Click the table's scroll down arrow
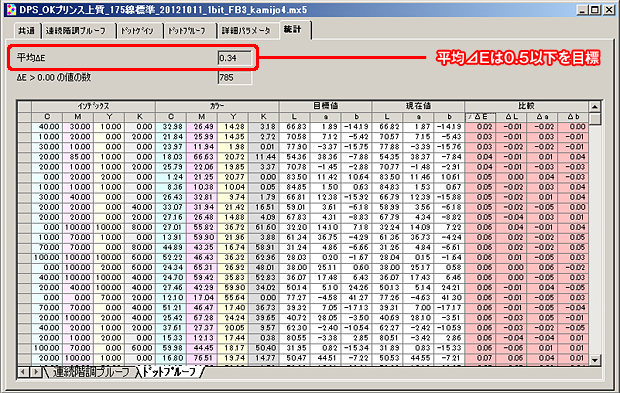Viewport: 620px width, 393px height. click(594, 360)
